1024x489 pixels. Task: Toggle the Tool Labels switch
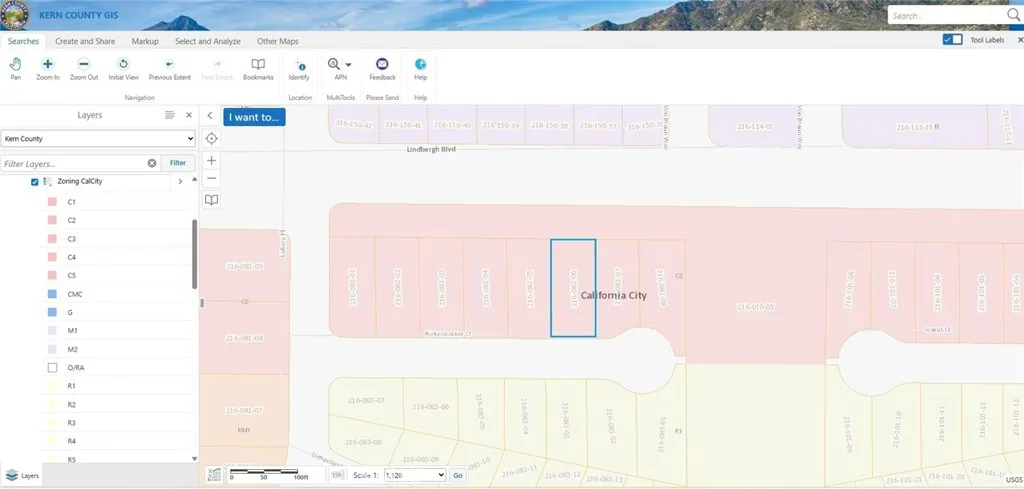tap(953, 40)
